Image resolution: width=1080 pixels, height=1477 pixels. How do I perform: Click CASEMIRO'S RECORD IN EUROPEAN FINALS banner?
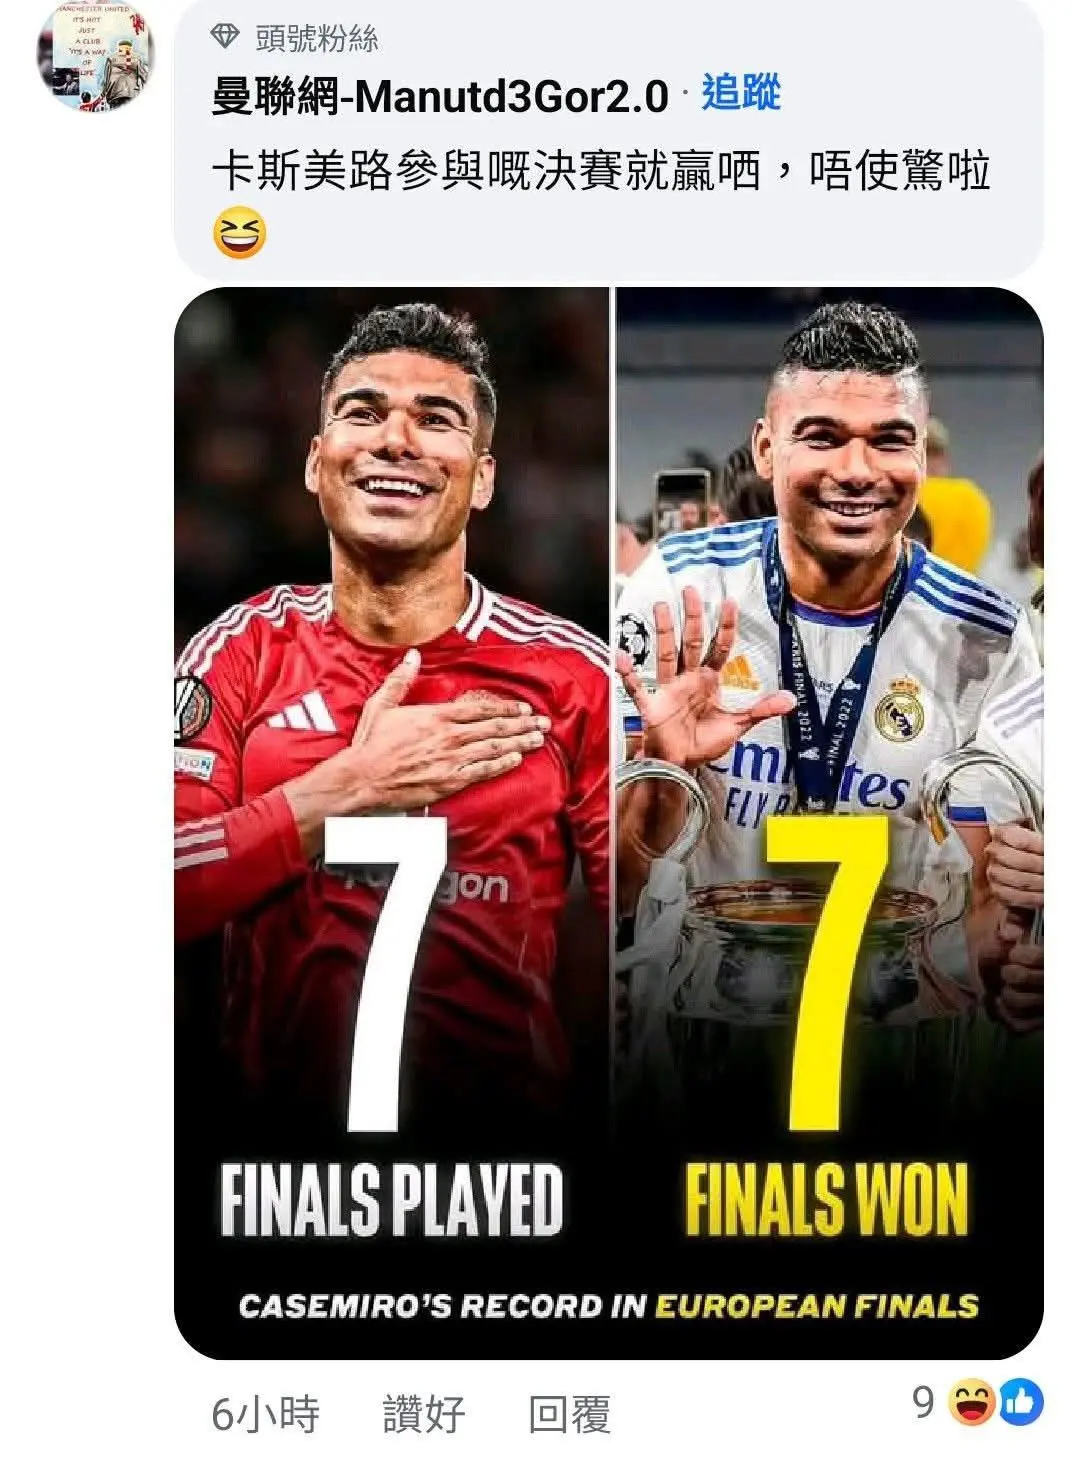pos(608,1306)
